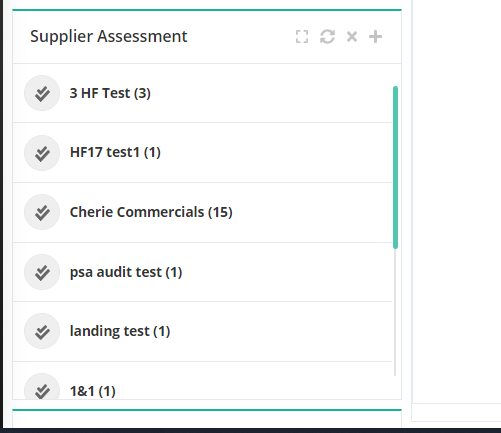The height and width of the screenshot is (433, 501).
Task: Expand Supplier Assessment widget to fullscreen
Action: point(302,37)
